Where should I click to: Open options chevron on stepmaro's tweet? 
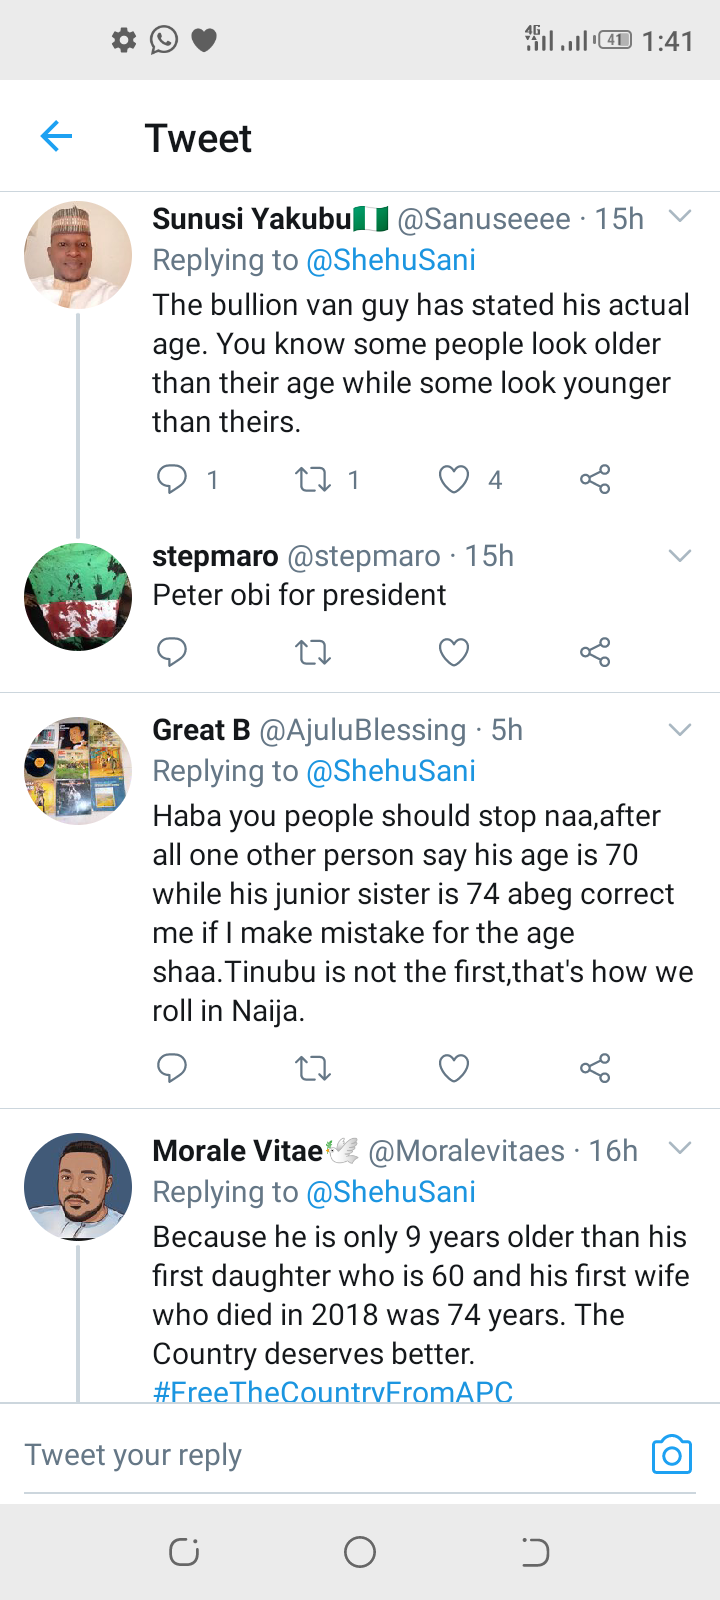(x=680, y=556)
